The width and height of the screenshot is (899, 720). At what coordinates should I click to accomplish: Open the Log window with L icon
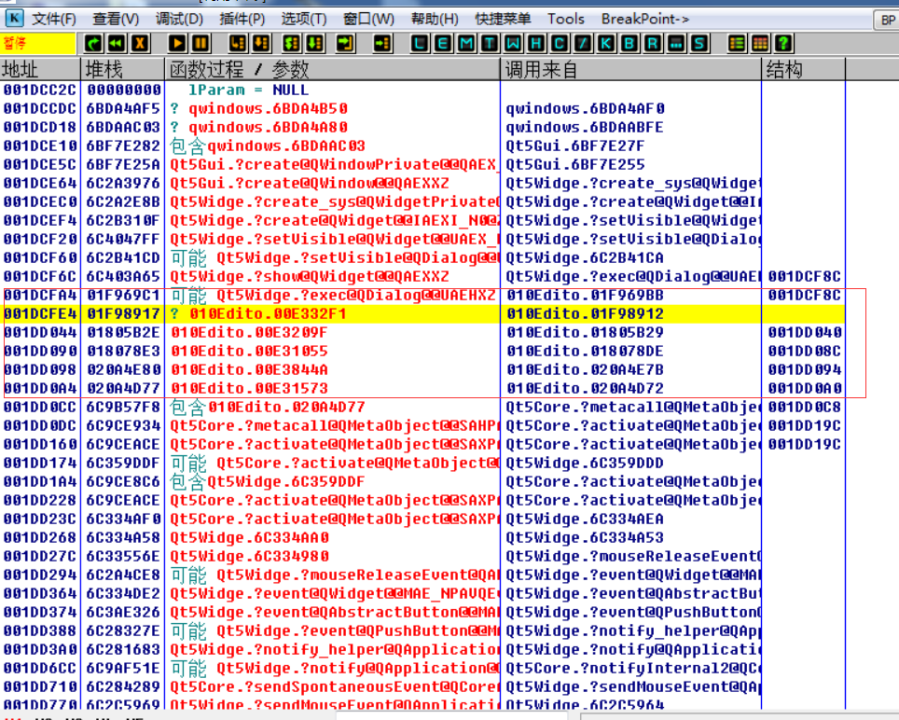tap(421, 43)
